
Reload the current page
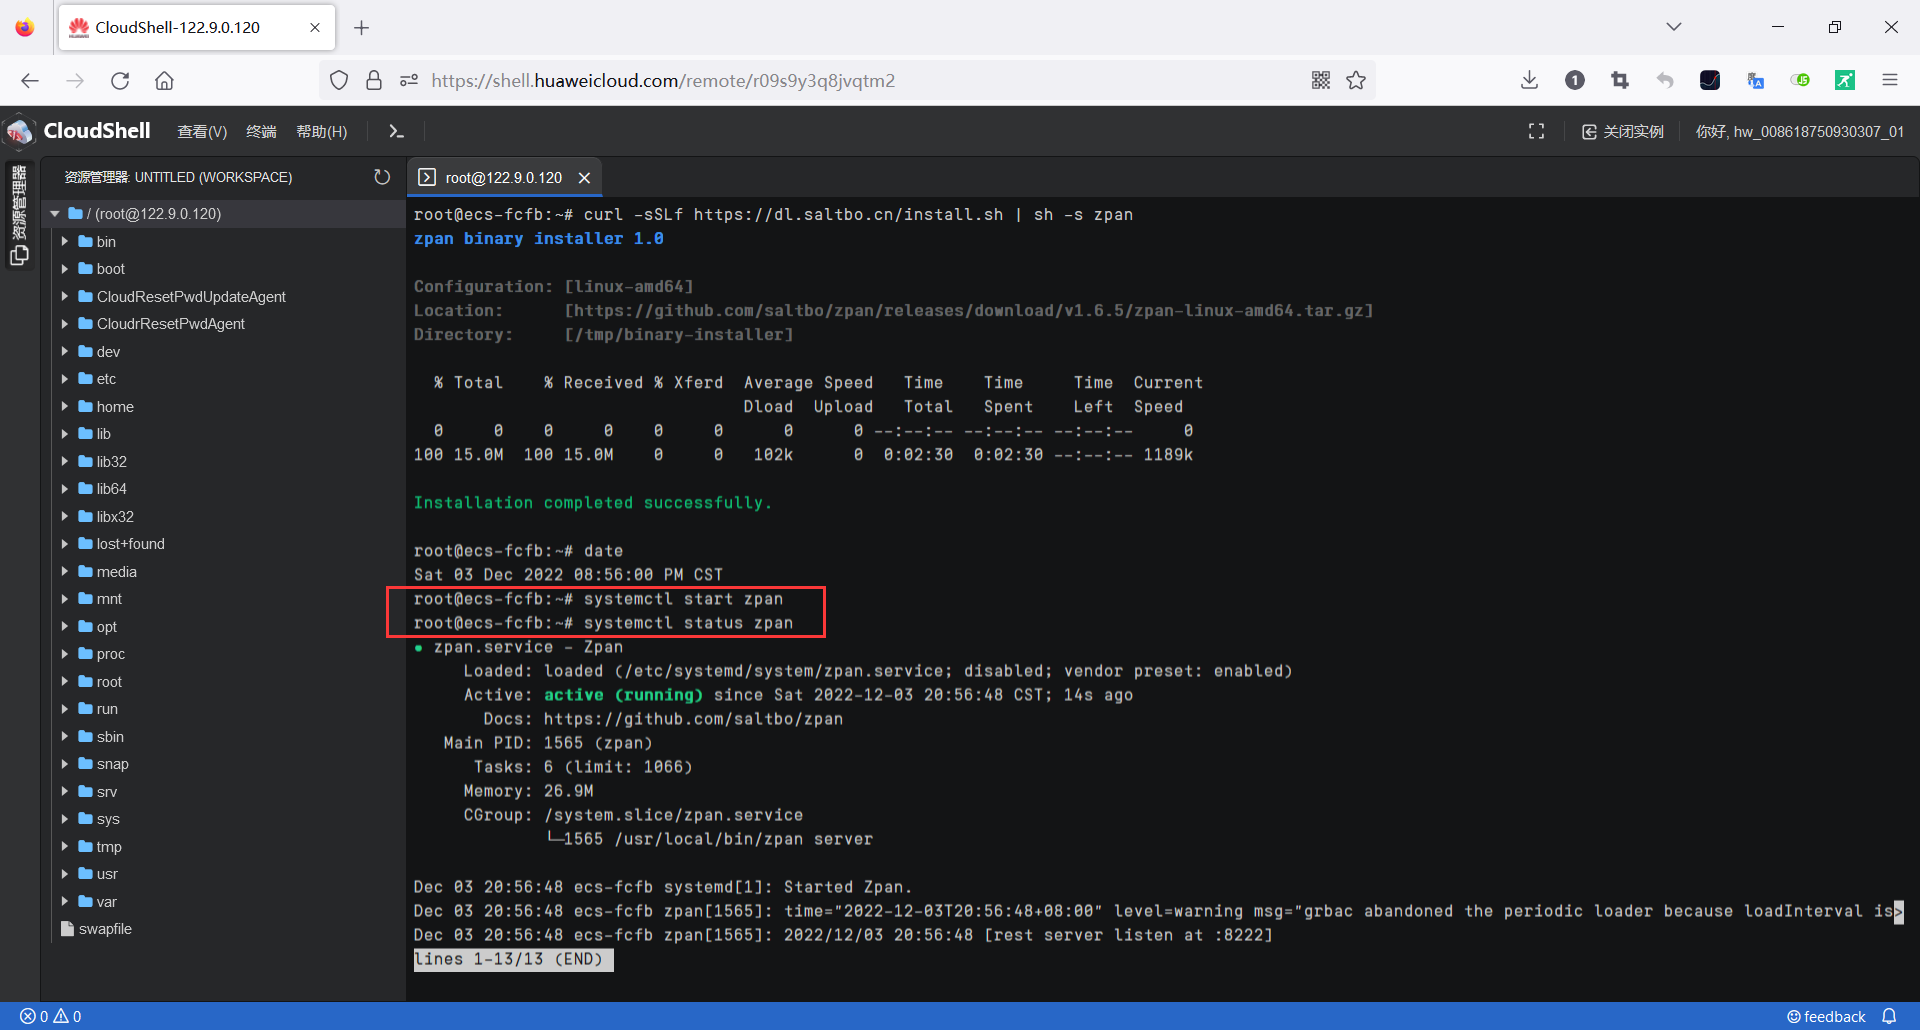coord(120,81)
